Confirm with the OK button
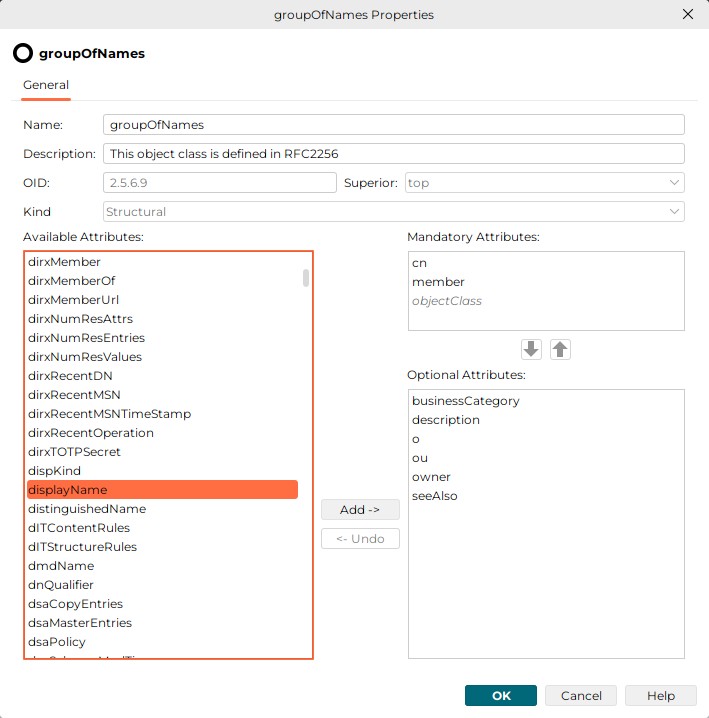Viewport: 709px width, 718px height. (x=500, y=696)
